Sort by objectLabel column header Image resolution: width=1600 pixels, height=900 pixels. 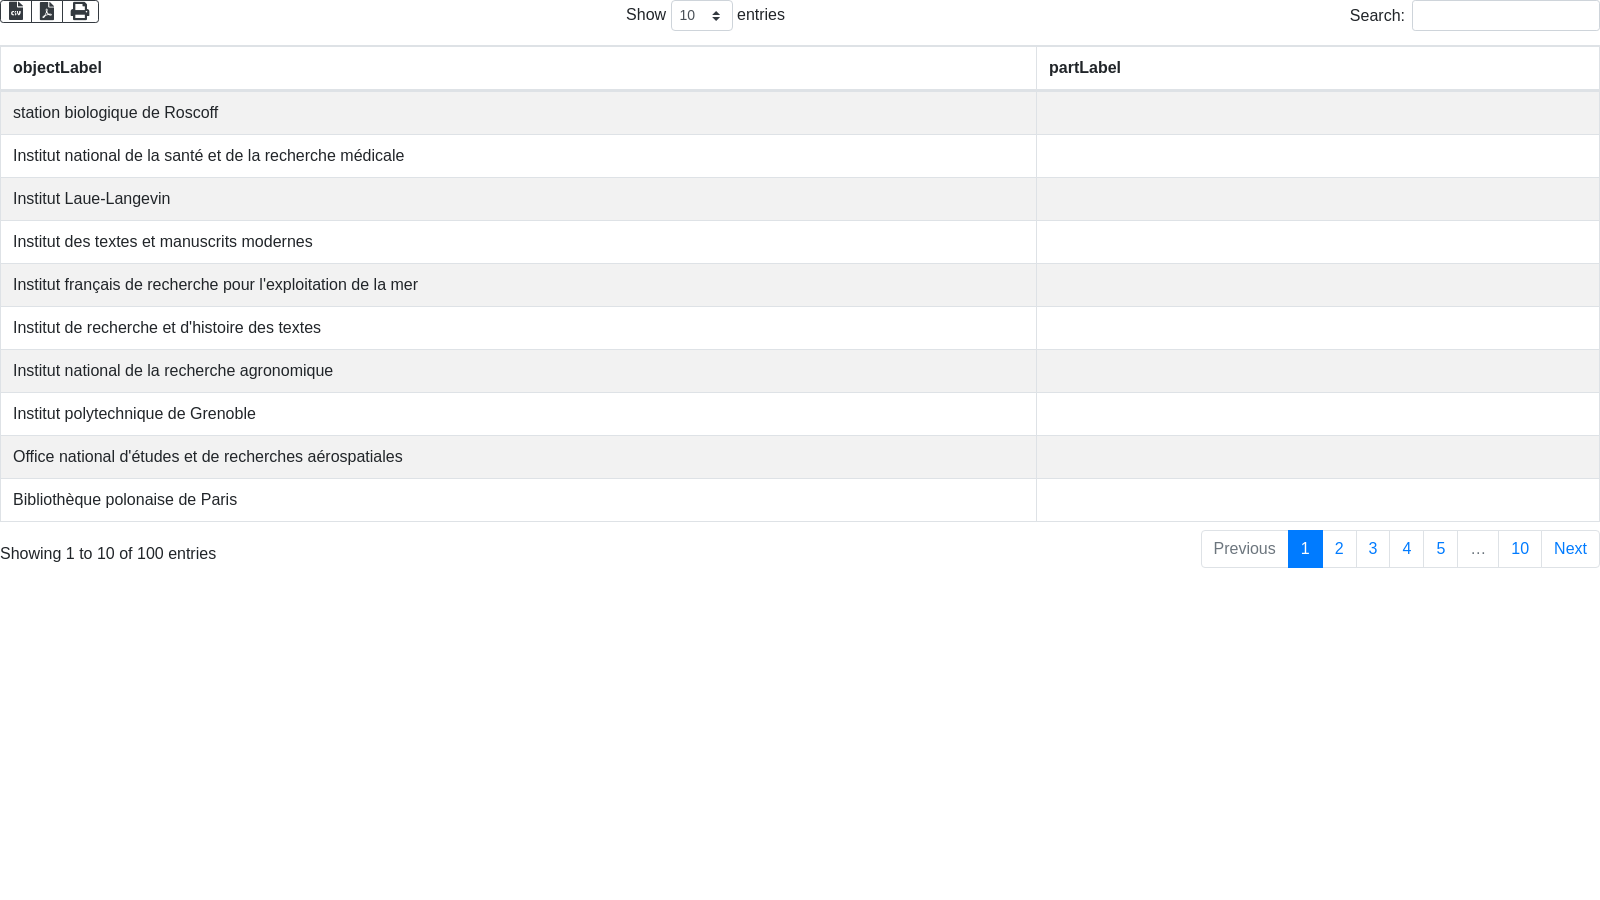pos(518,68)
